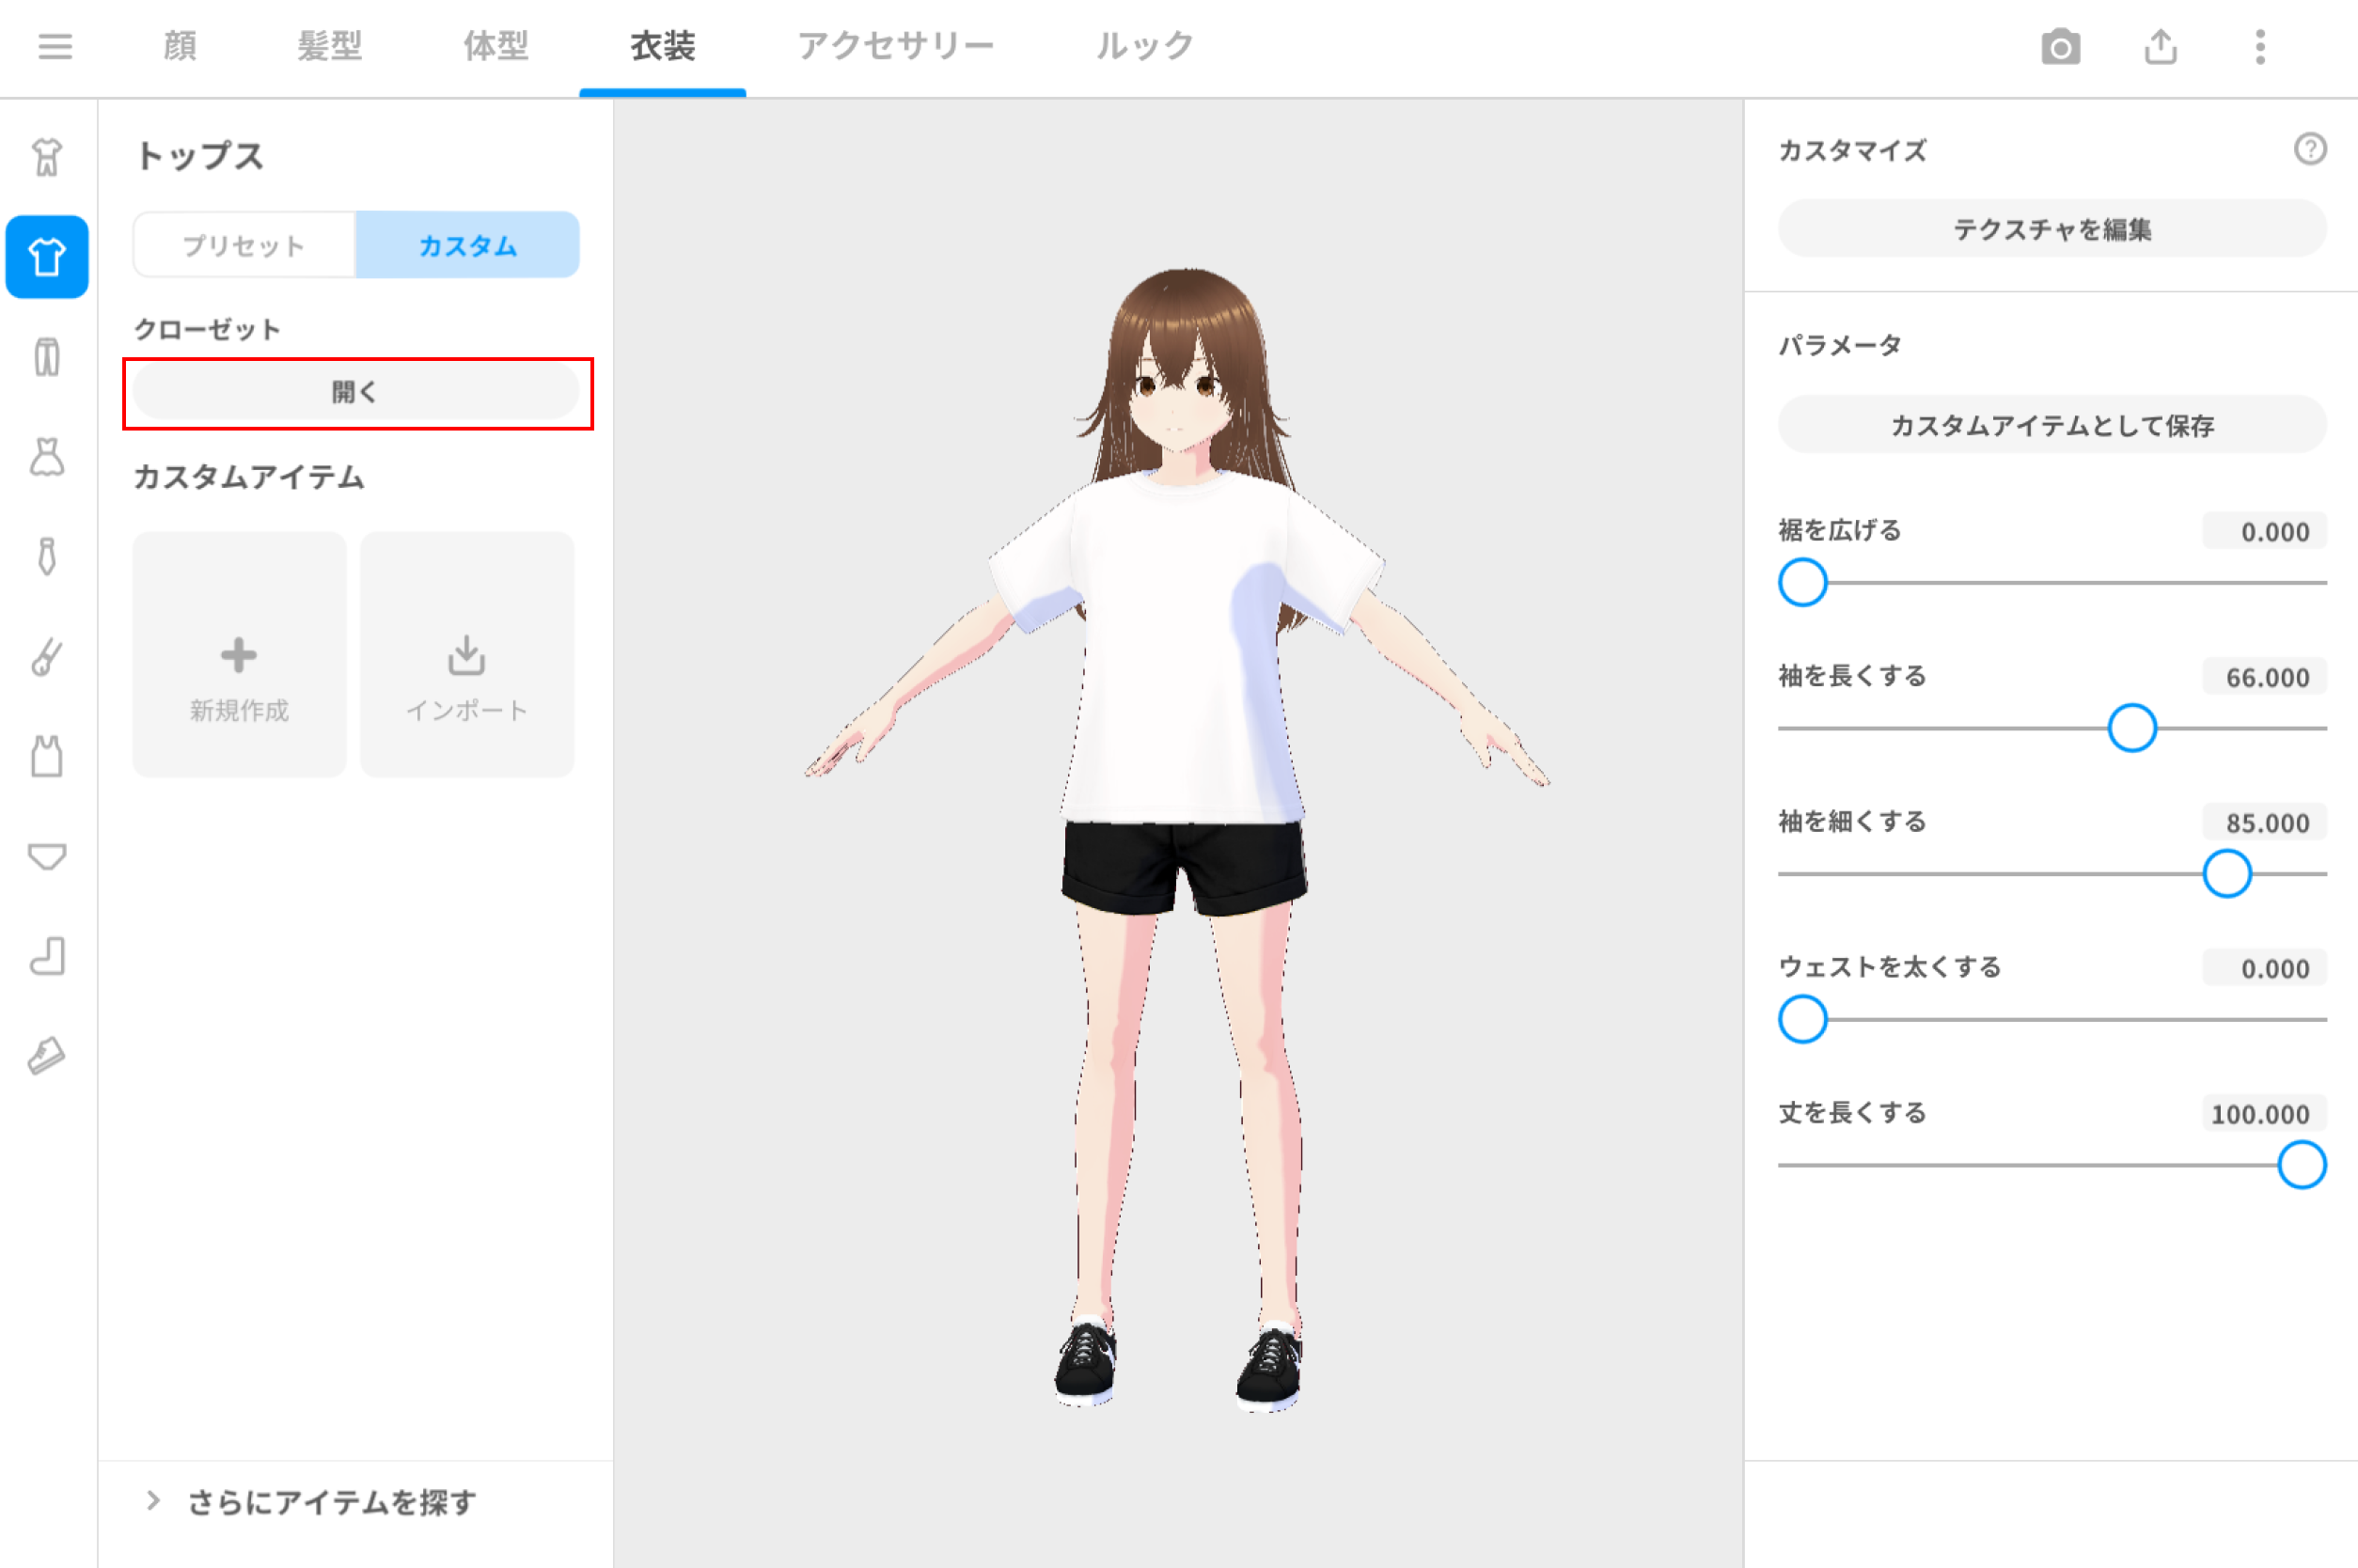Image resolution: width=2358 pixels, height=1568 pixels.
Task: Select the brush-shaped accessory category icon
Action: 47,657
